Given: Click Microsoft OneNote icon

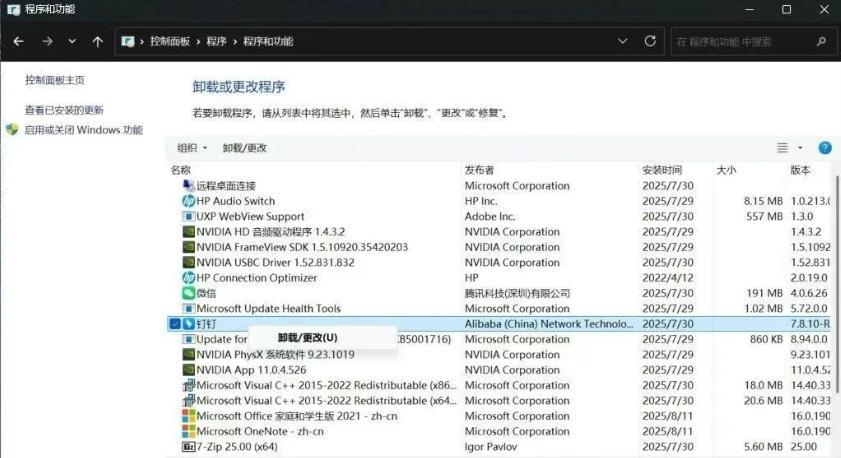Looking at the screenshot, I should coord(188,431).
